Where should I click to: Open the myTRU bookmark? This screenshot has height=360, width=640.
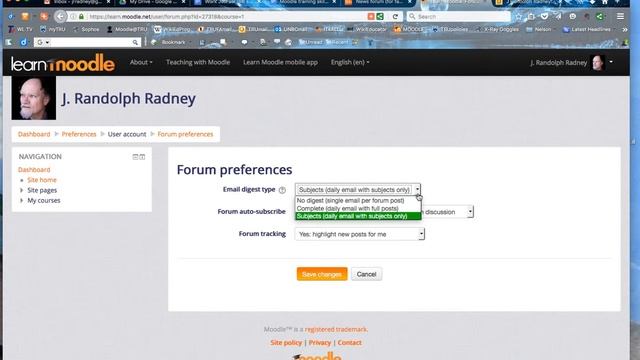coord(53,29)
